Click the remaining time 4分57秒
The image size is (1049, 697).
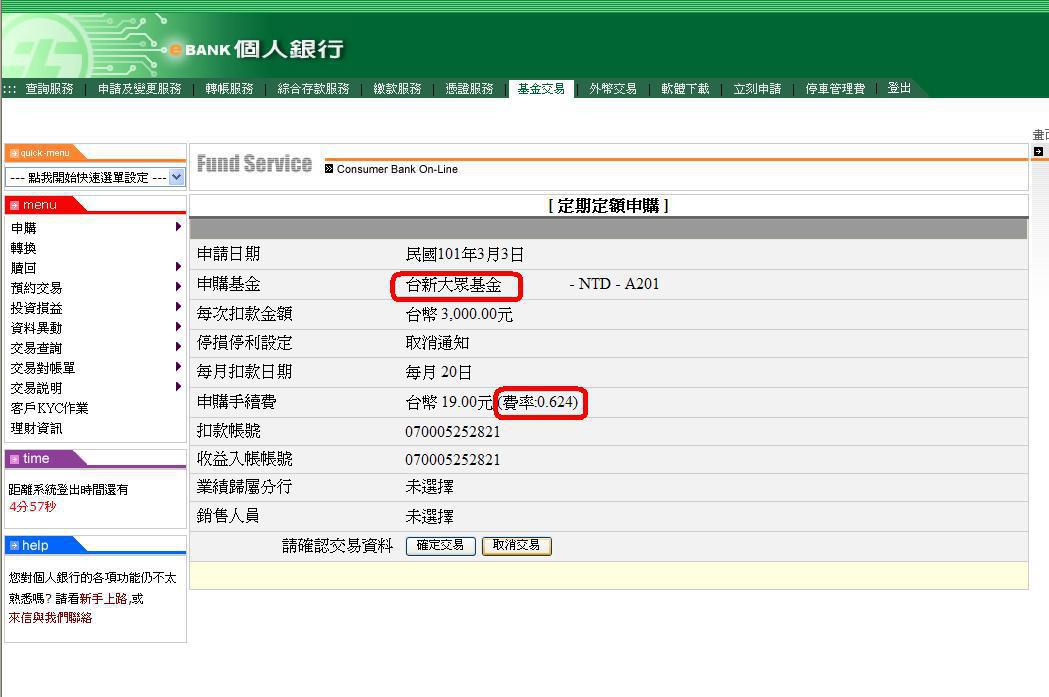(x=33, y=506)
